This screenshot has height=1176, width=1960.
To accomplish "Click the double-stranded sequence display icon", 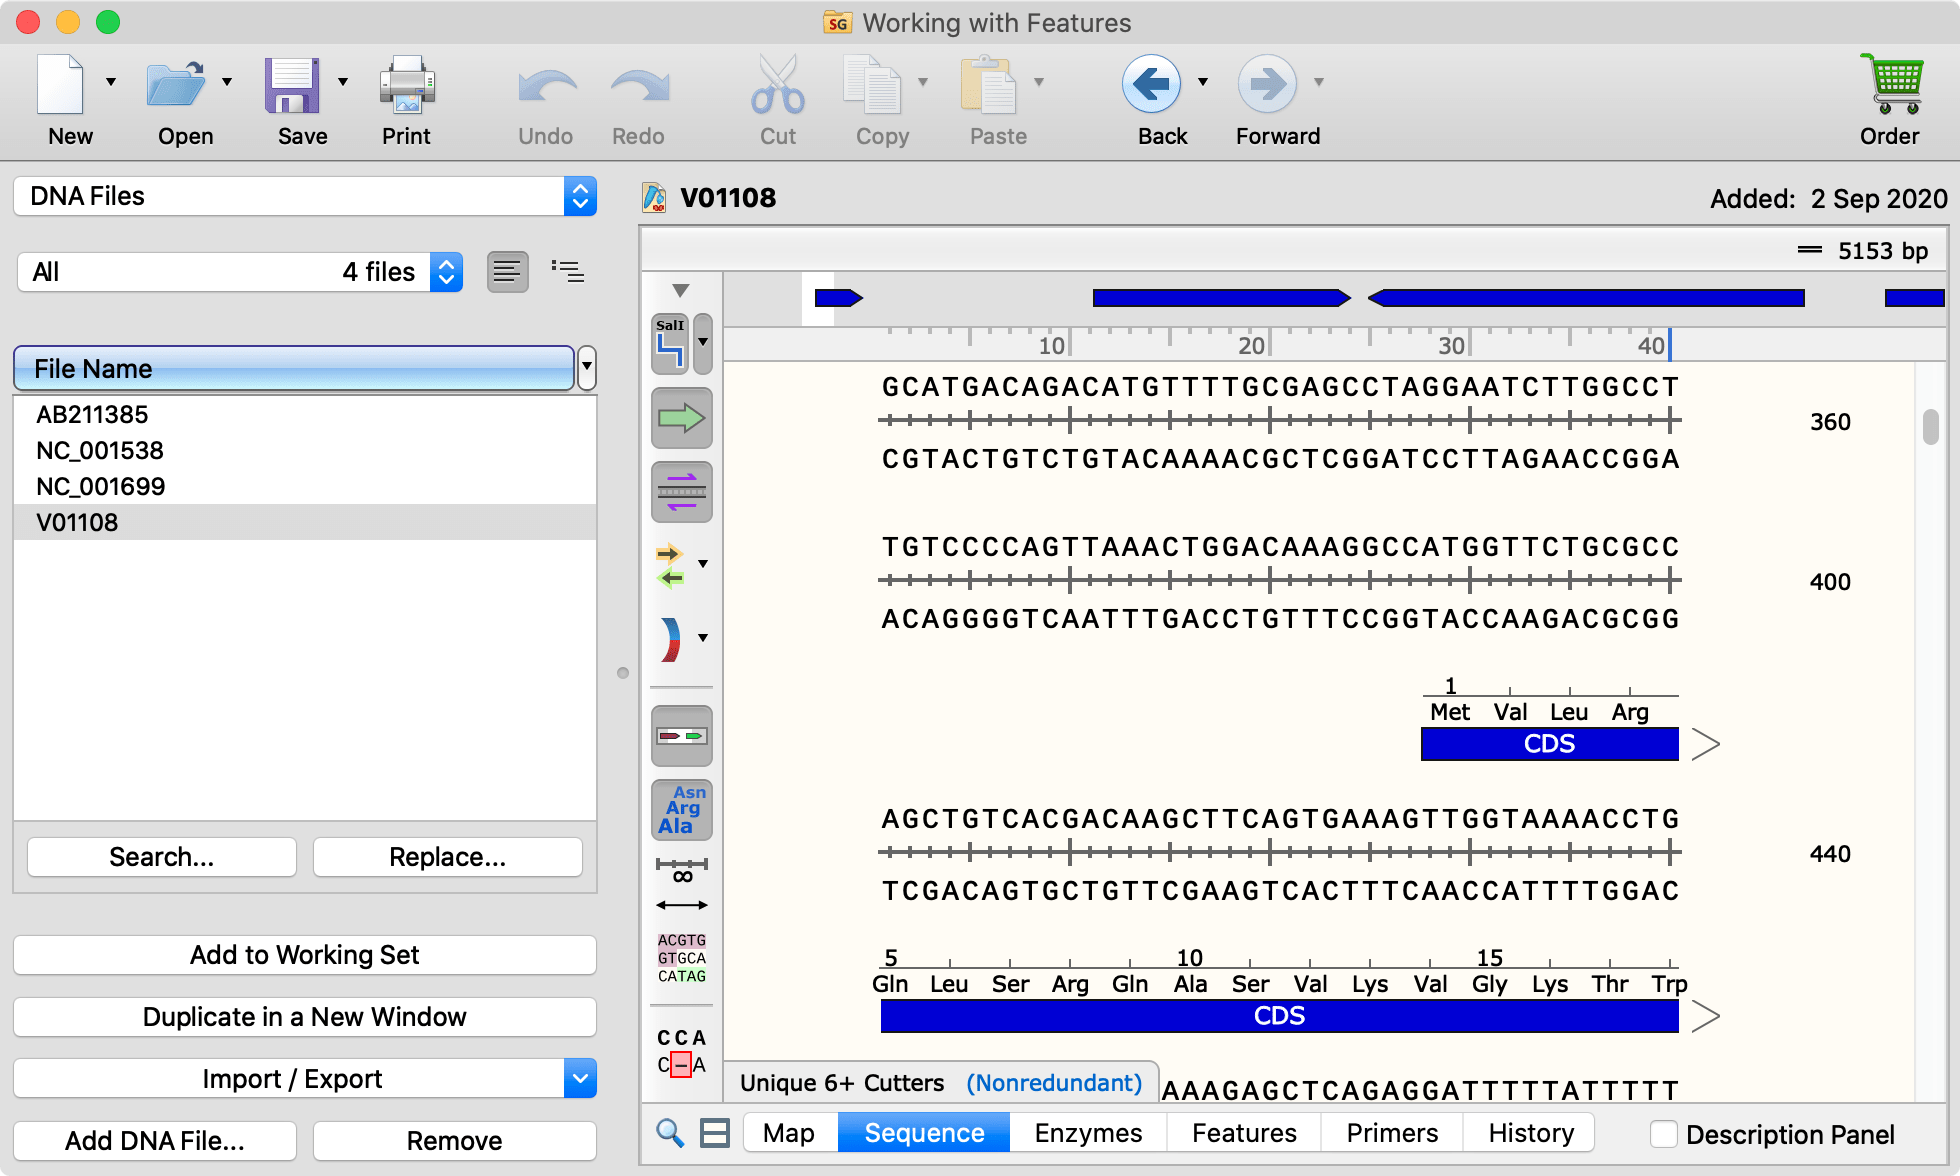I will click(682, 492).
